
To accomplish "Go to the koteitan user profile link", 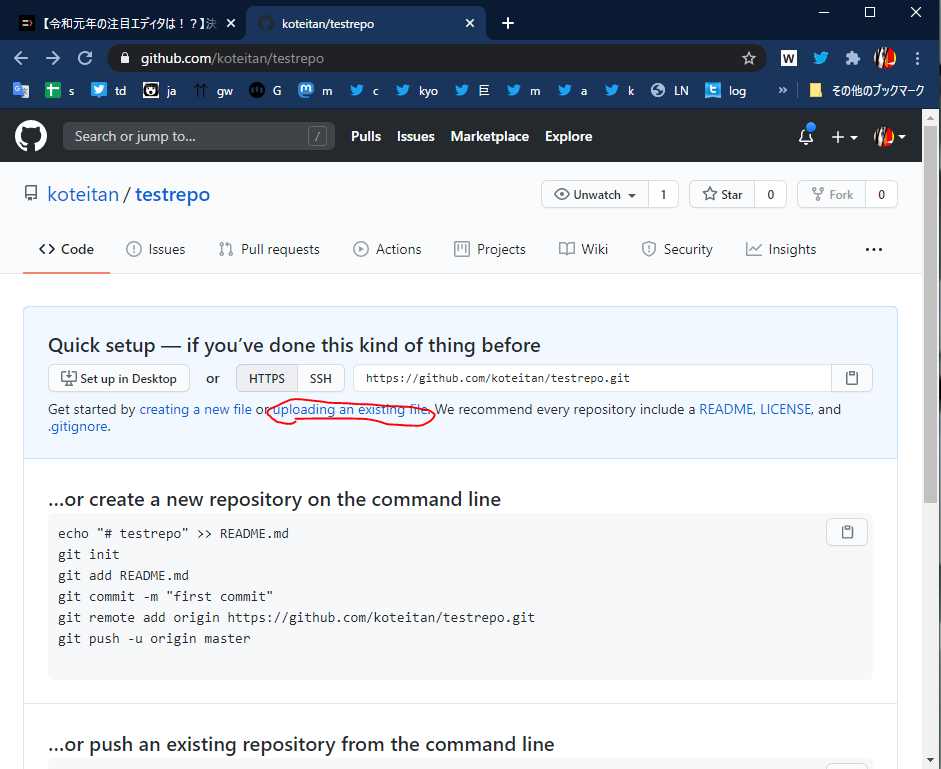I will pos(83,195).
